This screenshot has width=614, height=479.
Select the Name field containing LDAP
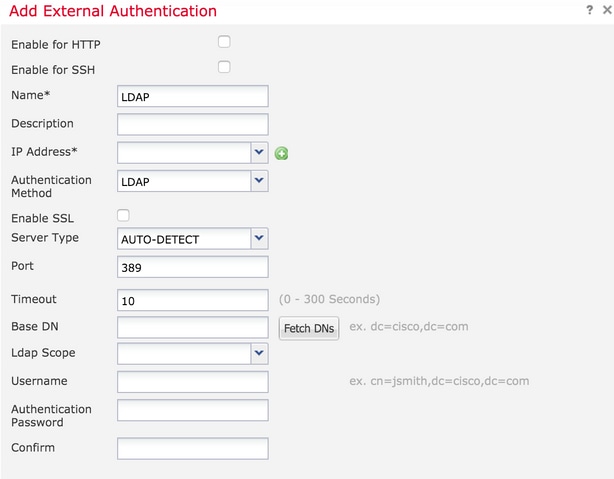coord(193,96)
